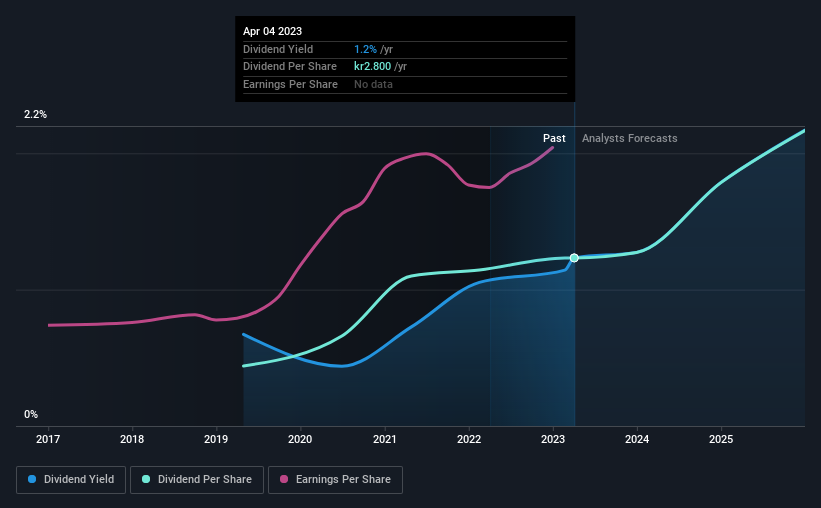Click the 2.2% y-axis label
Image resolution: width=821 pixels, height=508 pixels.
click(x=35, y=115)
